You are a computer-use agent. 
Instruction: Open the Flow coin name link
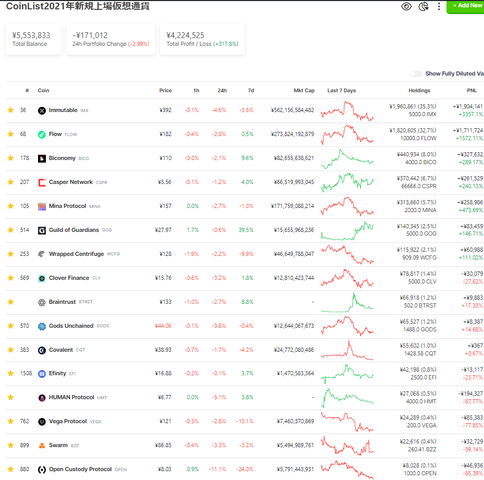(55, 134)
